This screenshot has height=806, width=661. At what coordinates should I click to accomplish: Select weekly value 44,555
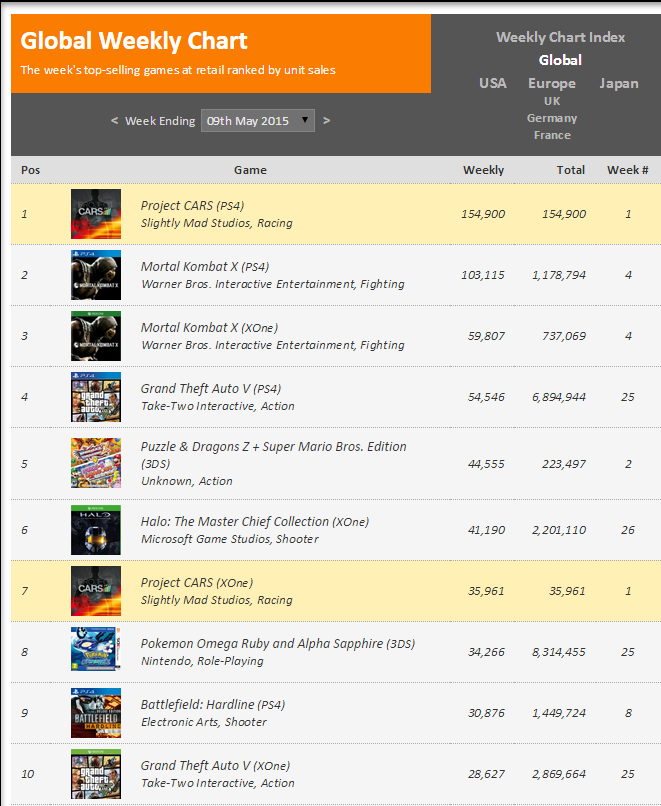click(486, 464)
